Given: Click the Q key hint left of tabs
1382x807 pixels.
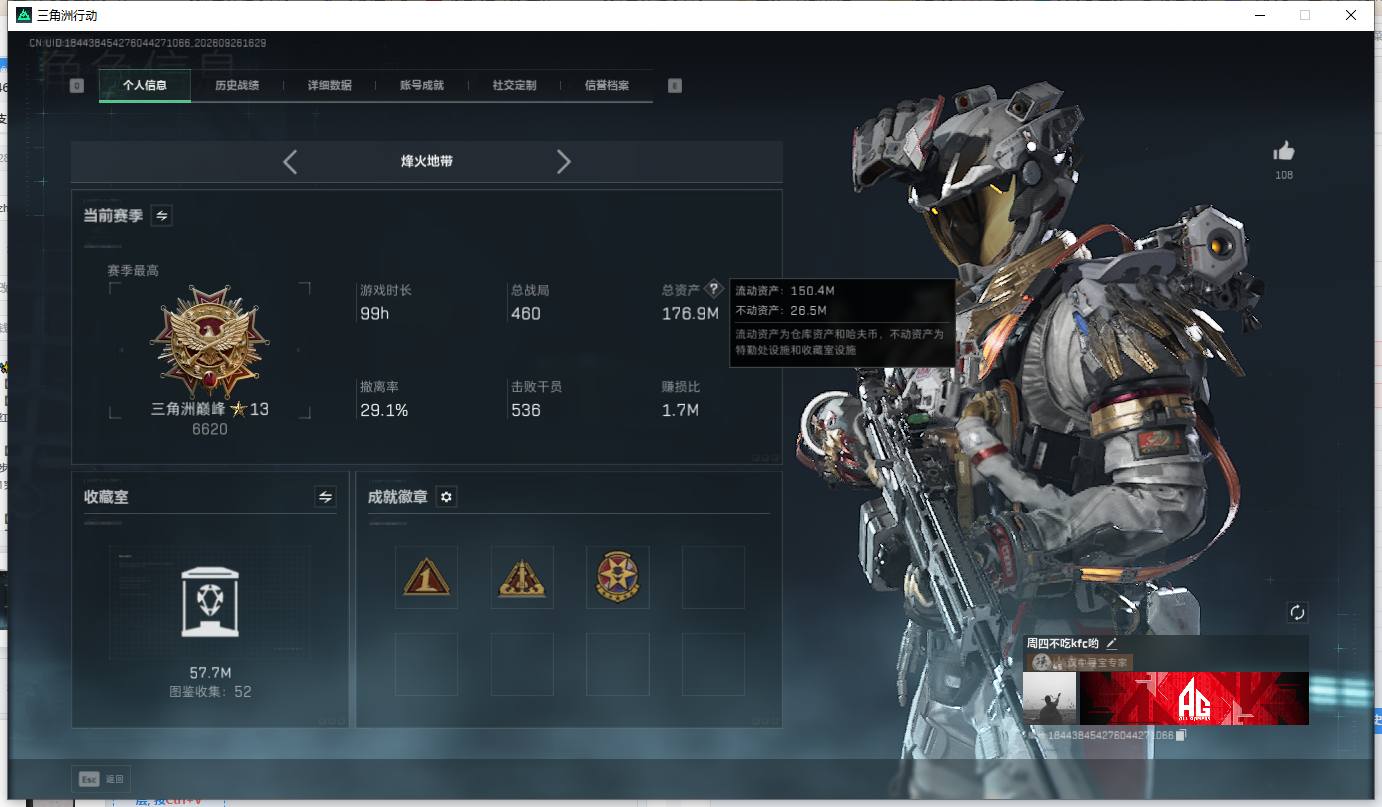Looking at the screenshot, I should pyautogui.click(x=77, y=86).
